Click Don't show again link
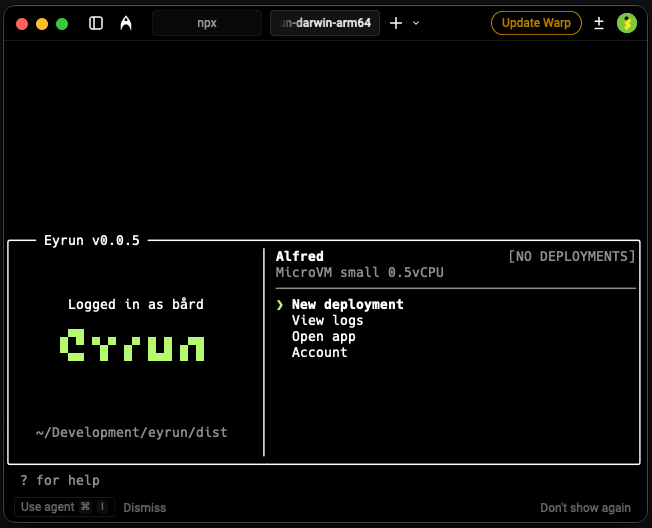 585,508
